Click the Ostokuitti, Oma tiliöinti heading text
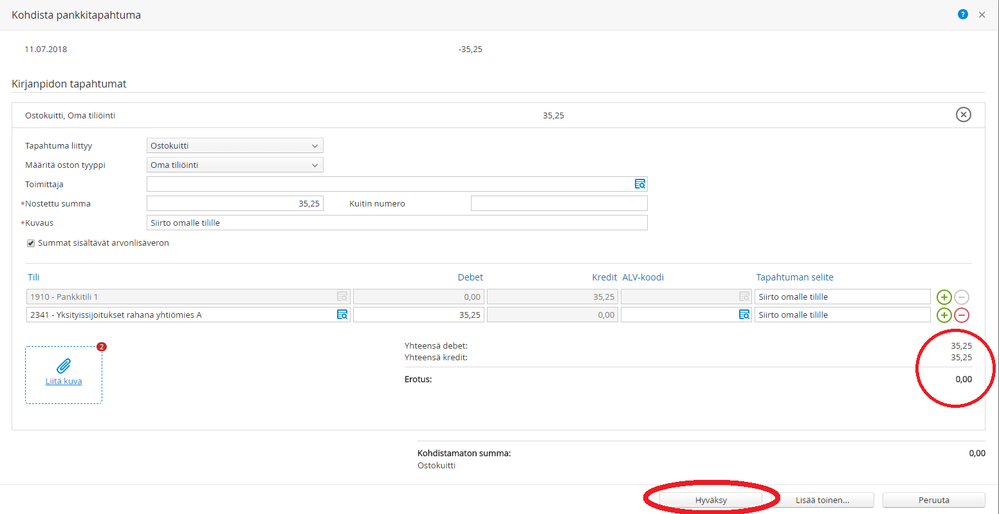 [x=70, y=116]
